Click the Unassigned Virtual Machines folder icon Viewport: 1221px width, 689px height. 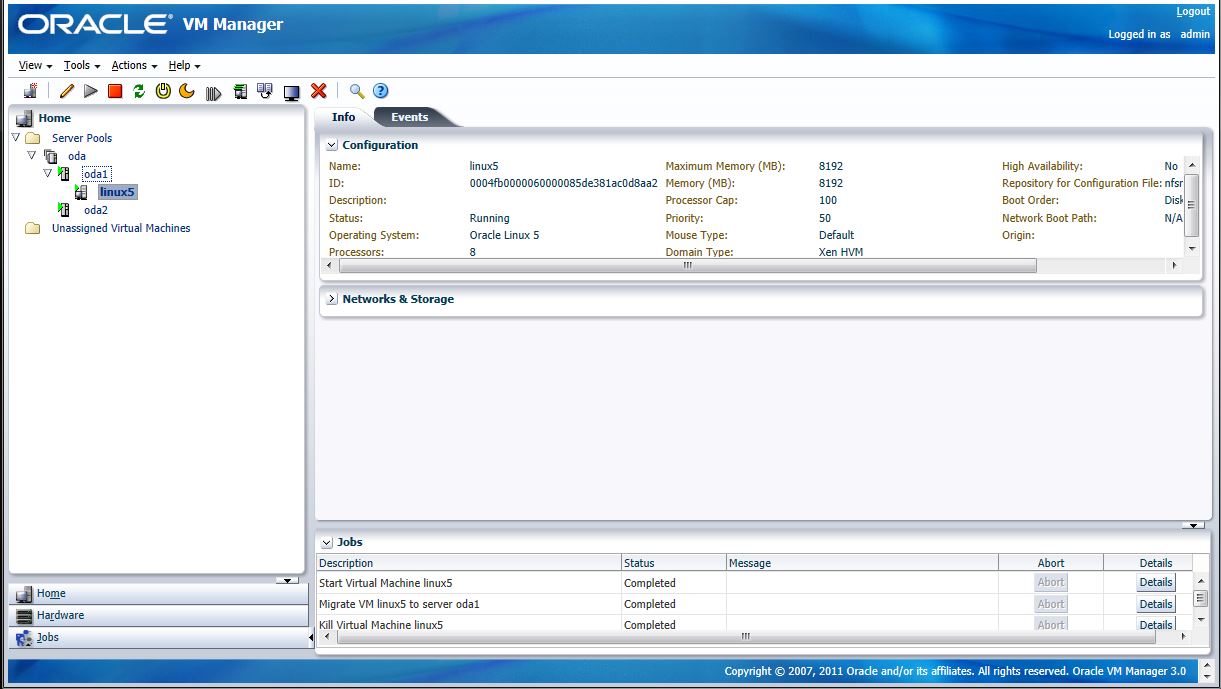[32, 228]
